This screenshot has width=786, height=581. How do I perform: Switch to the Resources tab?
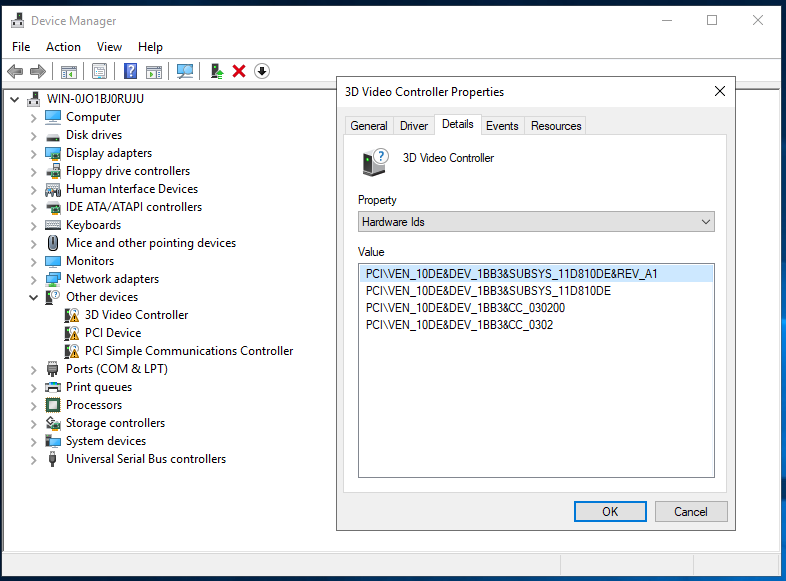[556, 125]
